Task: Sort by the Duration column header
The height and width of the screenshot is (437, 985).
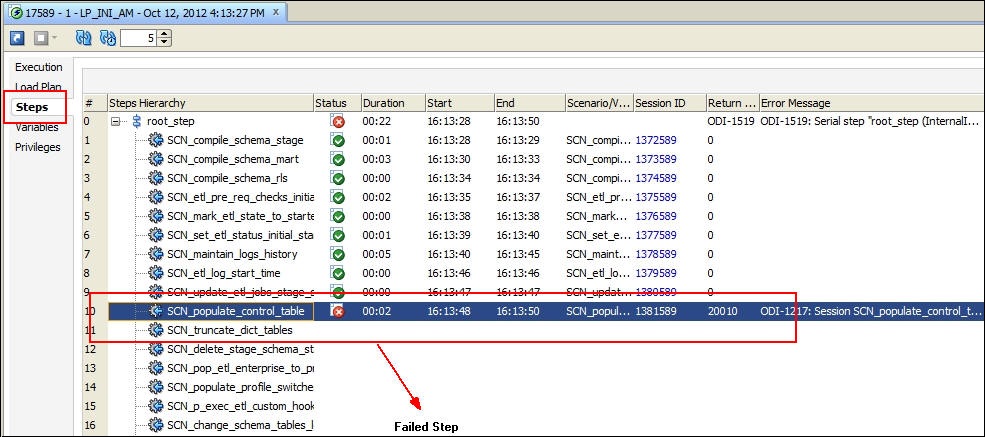Action: (x=393, y=103)
